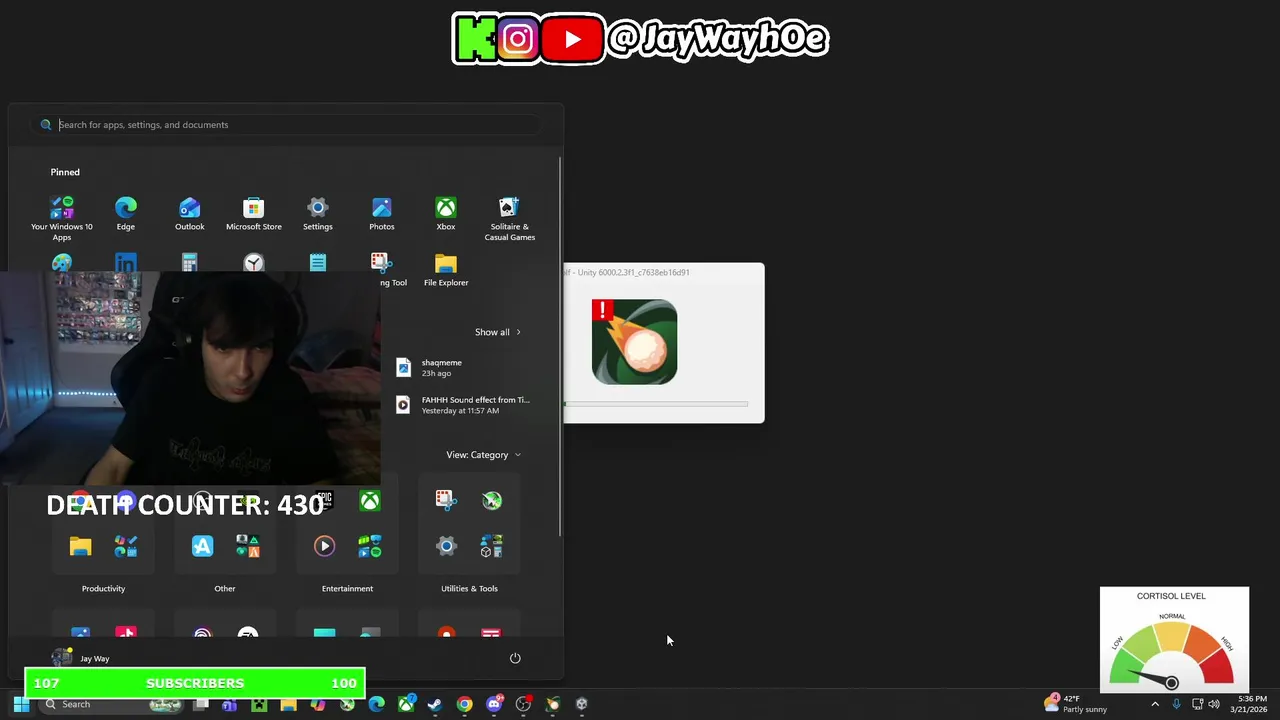Open Copilot from the taskbar
Viewport: 1280px width, 720px height.
pos(318,704)
